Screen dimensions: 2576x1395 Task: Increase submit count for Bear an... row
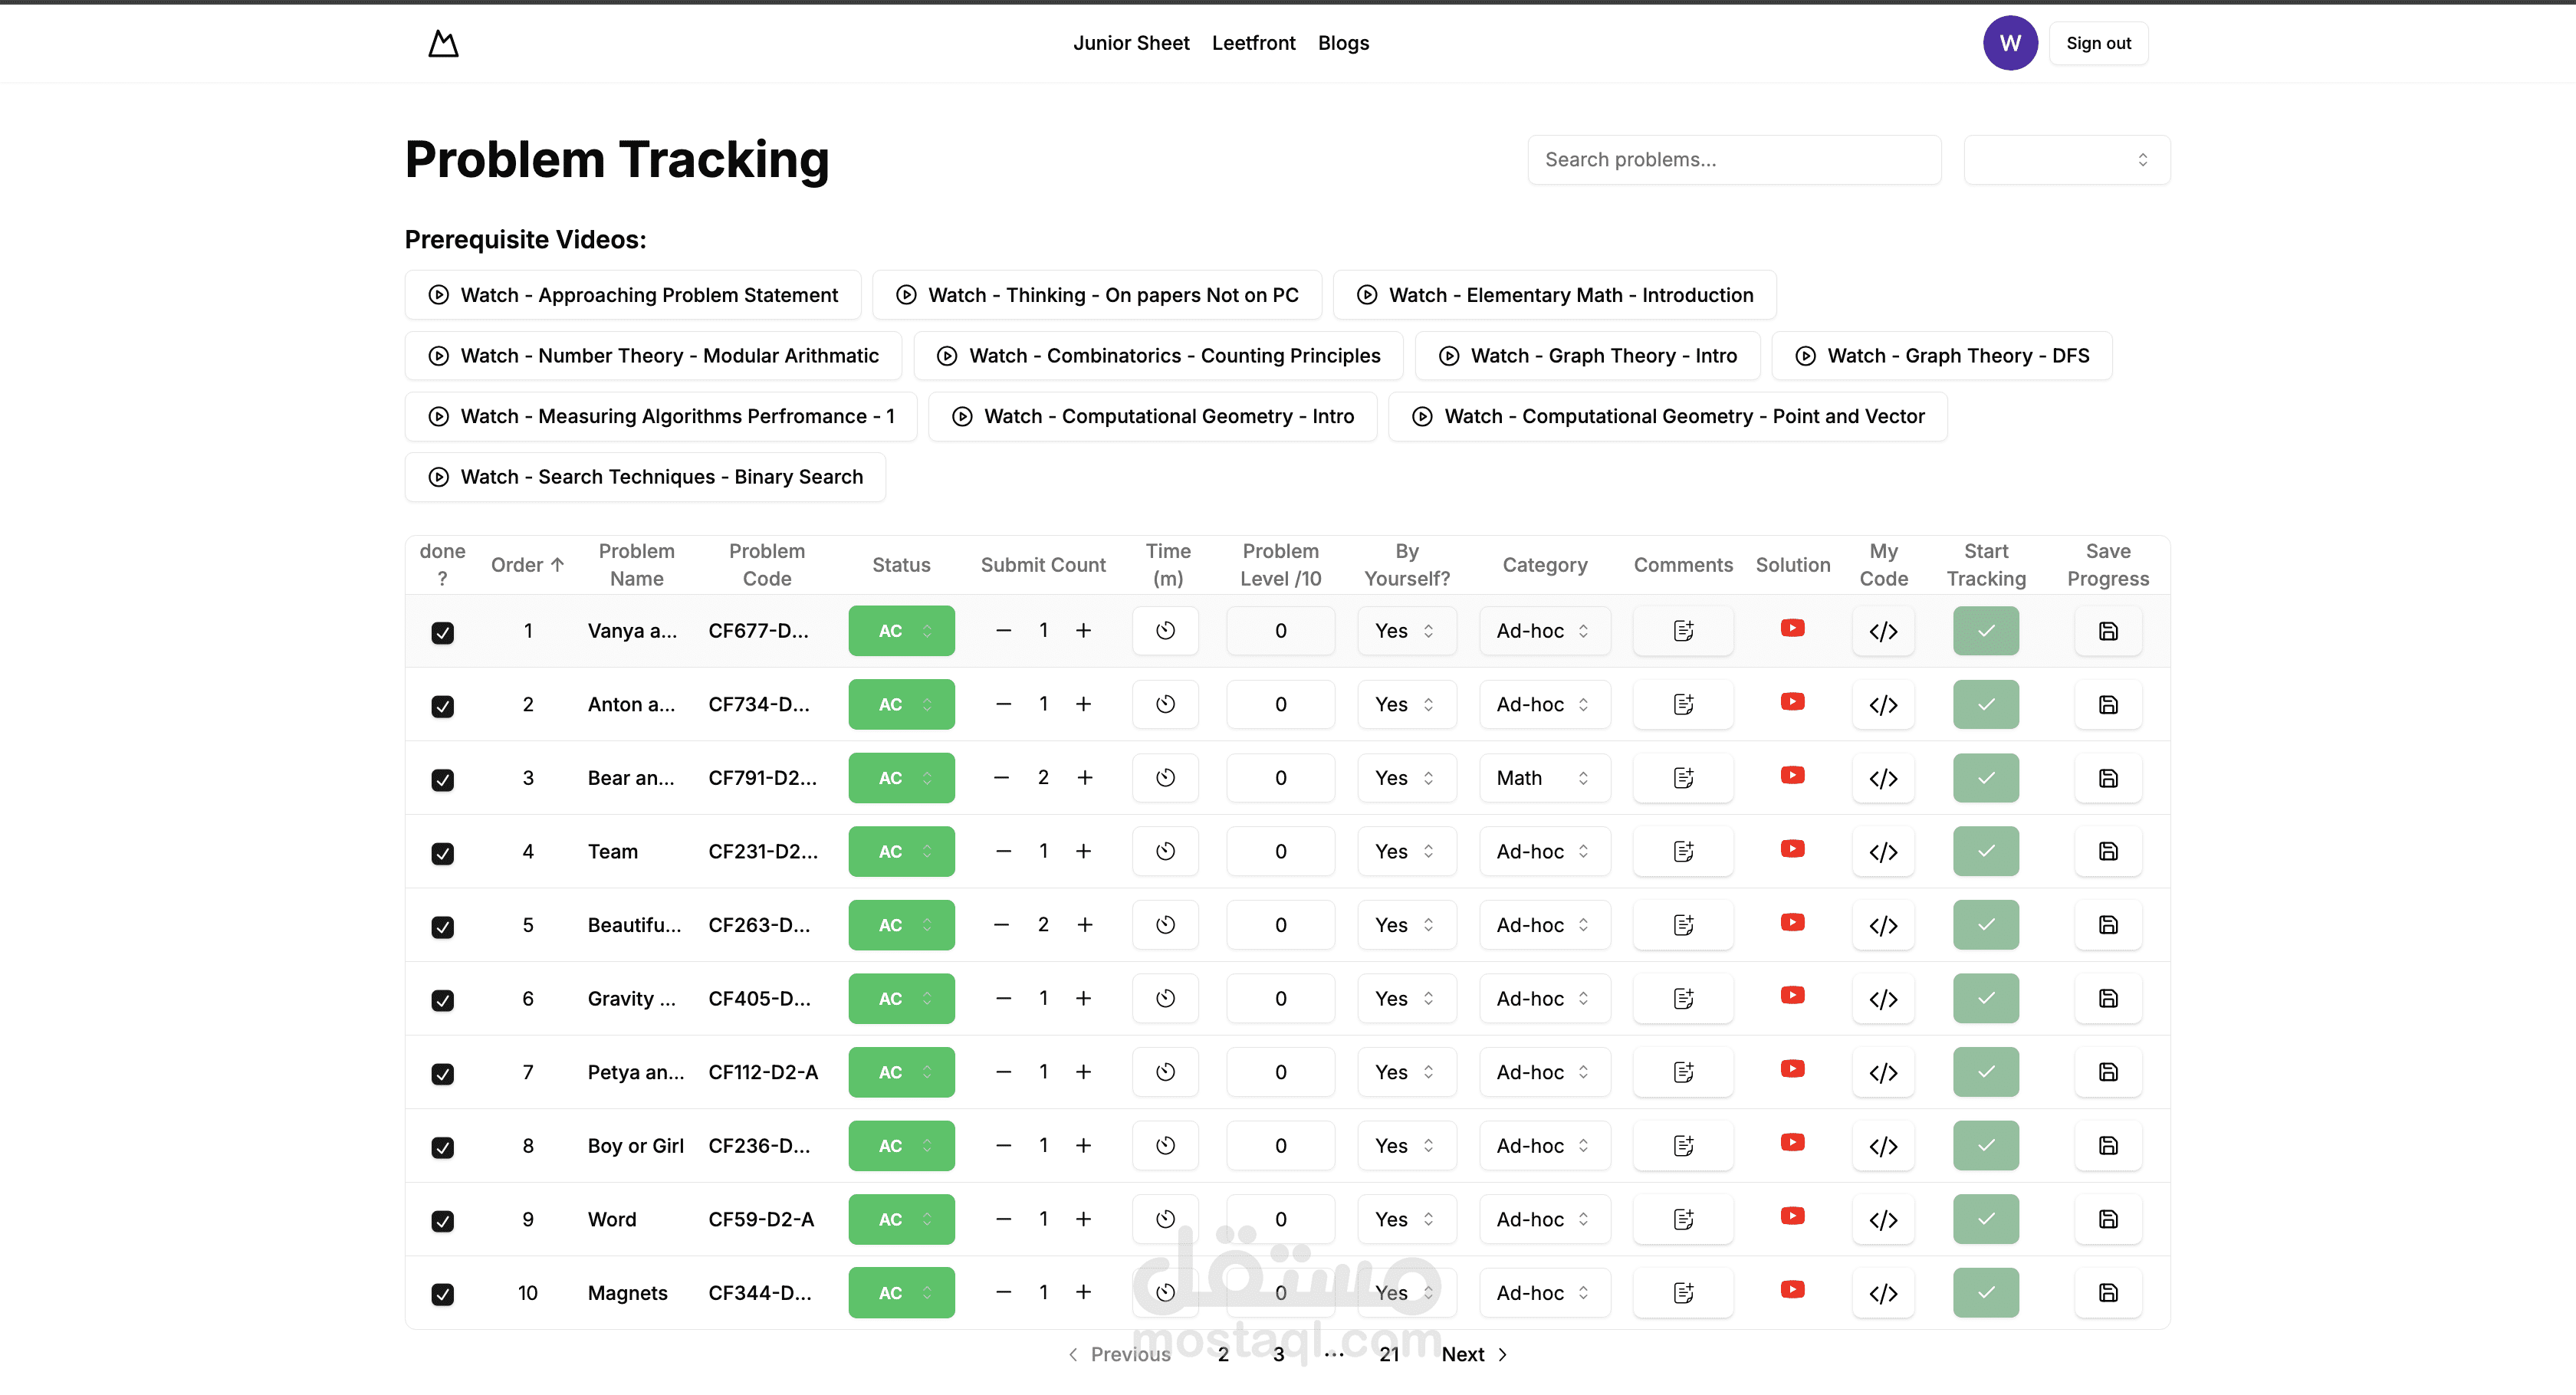(x=1084, y=778)
